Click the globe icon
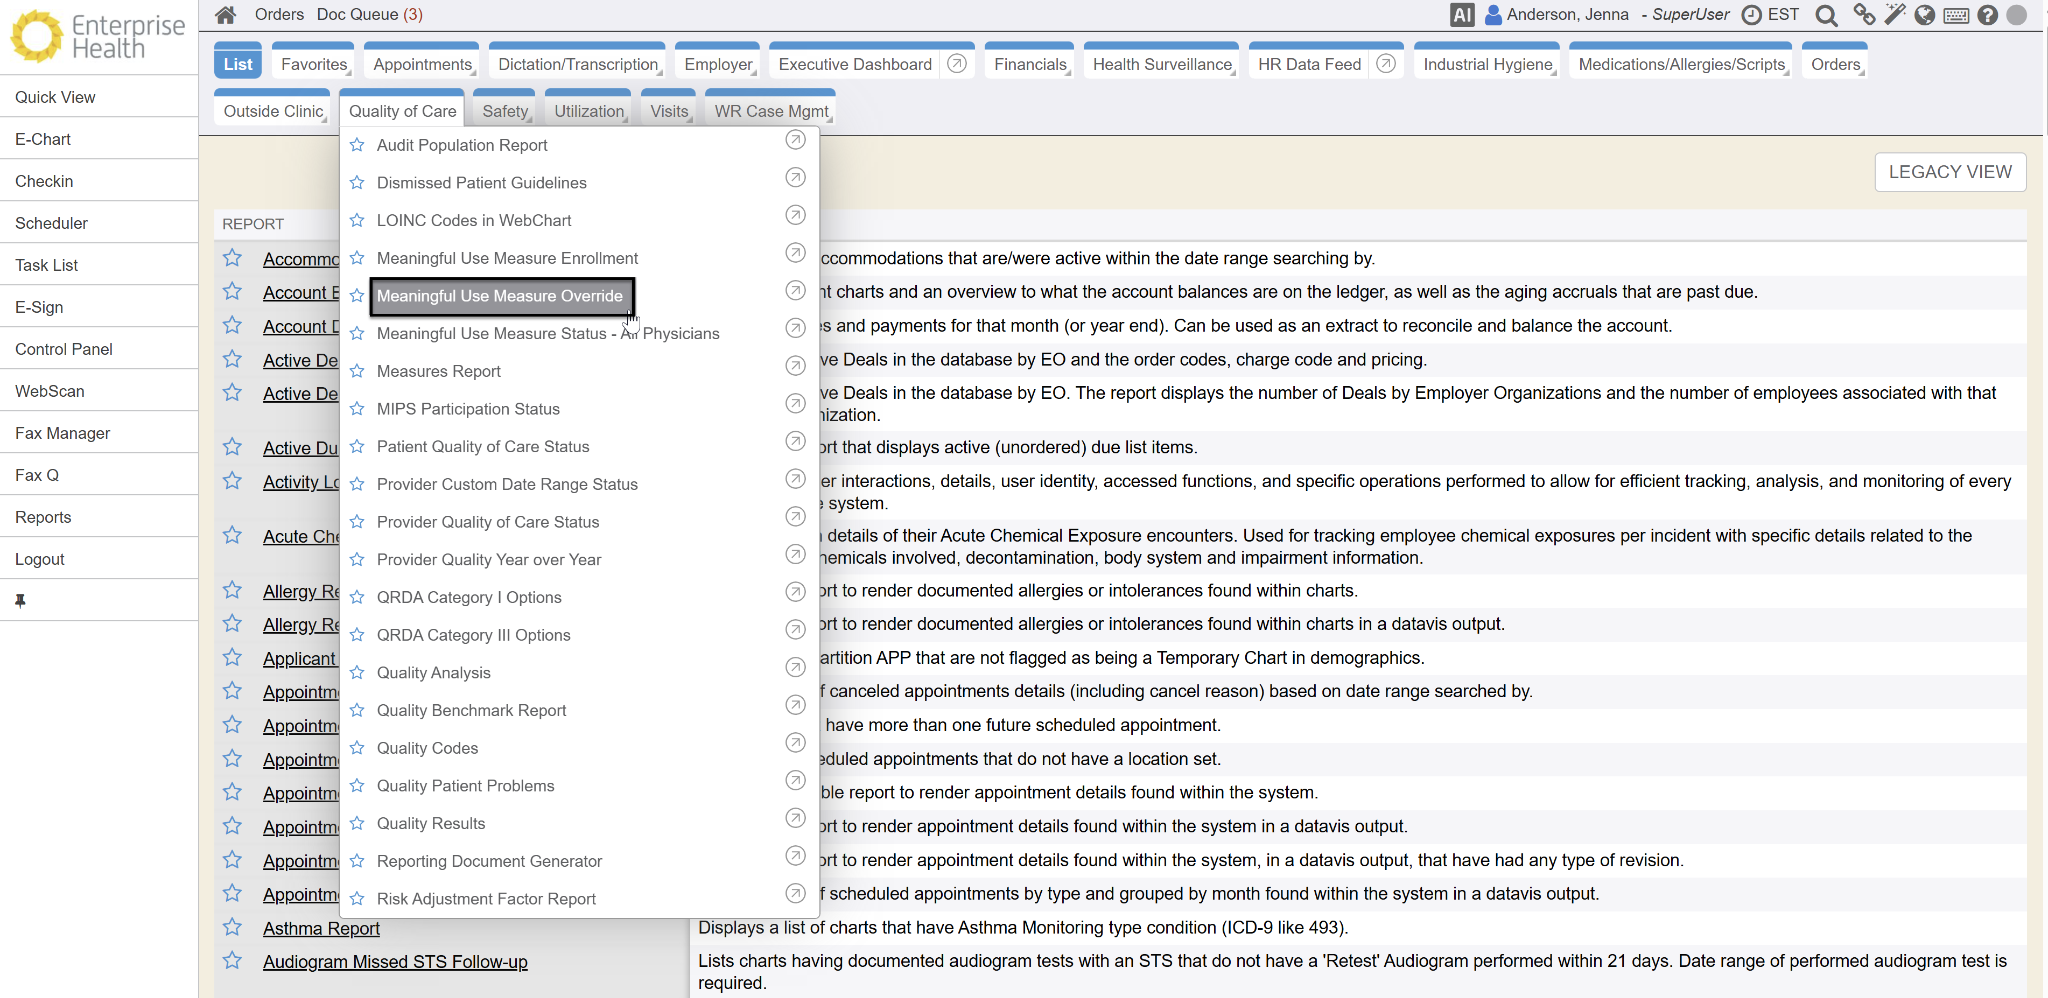Viewport: 2048px width, 998px height. pos(1925,15)
